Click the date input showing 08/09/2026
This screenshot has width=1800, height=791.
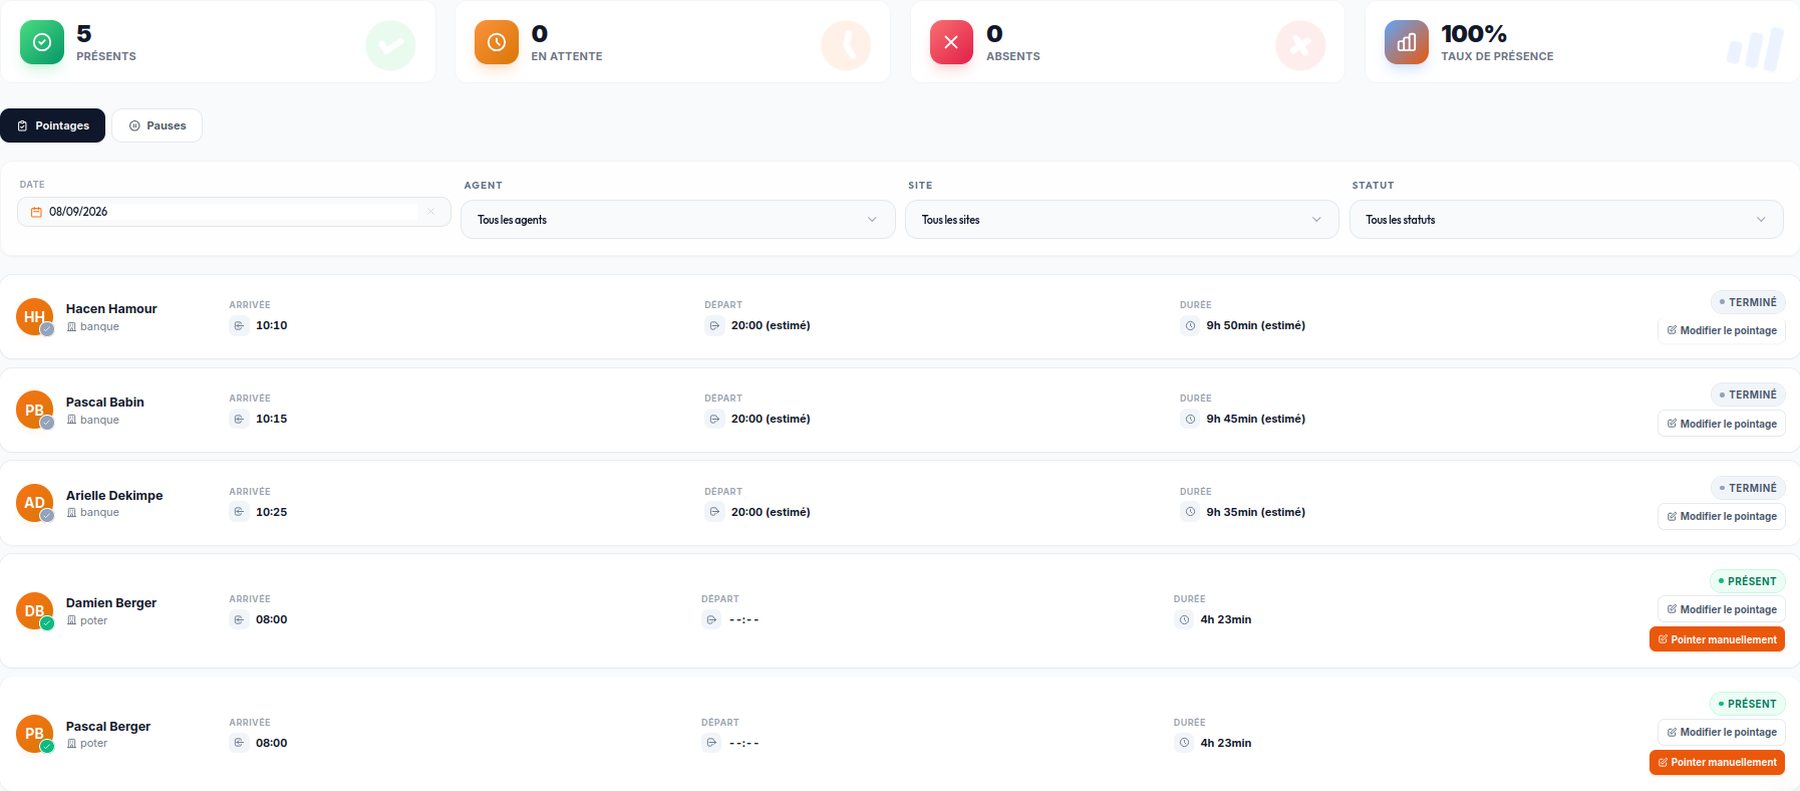tap(234, 212)
